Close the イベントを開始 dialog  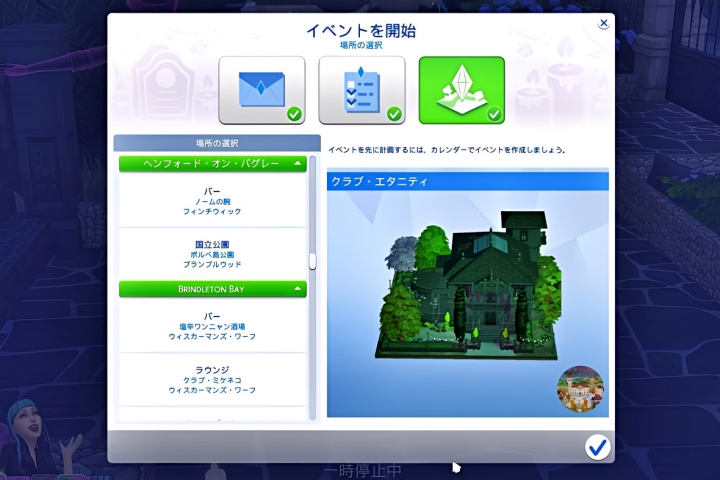pyautogui.click(x=603, y=23)
